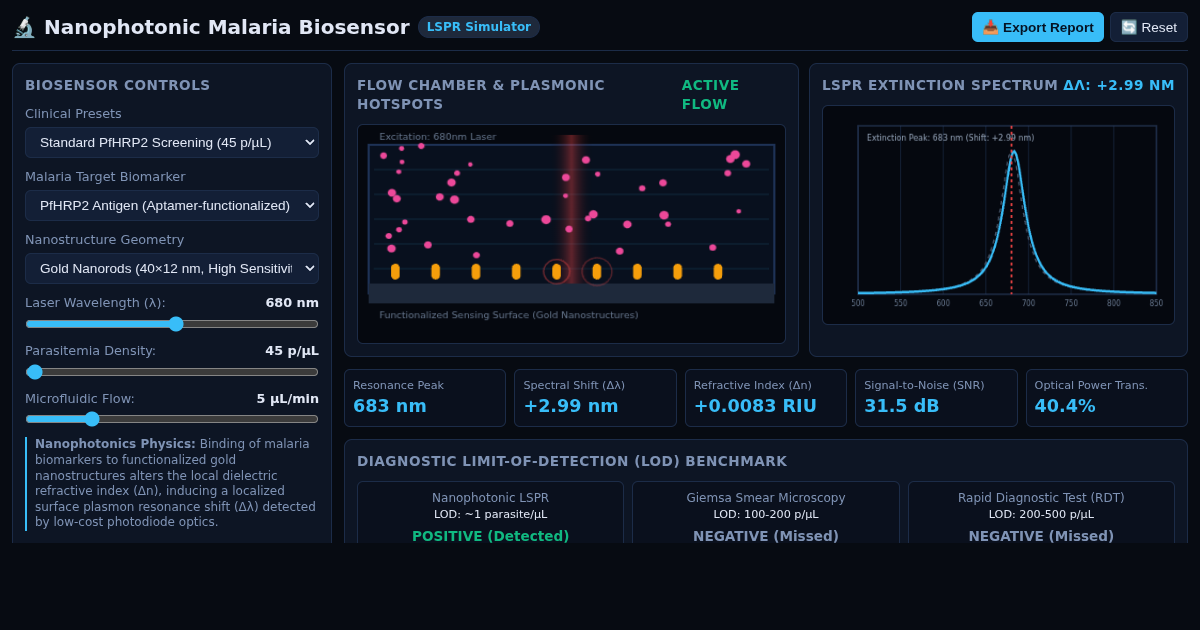Click the LOD: ~1 parasite/µL text
The height and width of the screenshot is (630, 1200).
[x=490, y=515]
